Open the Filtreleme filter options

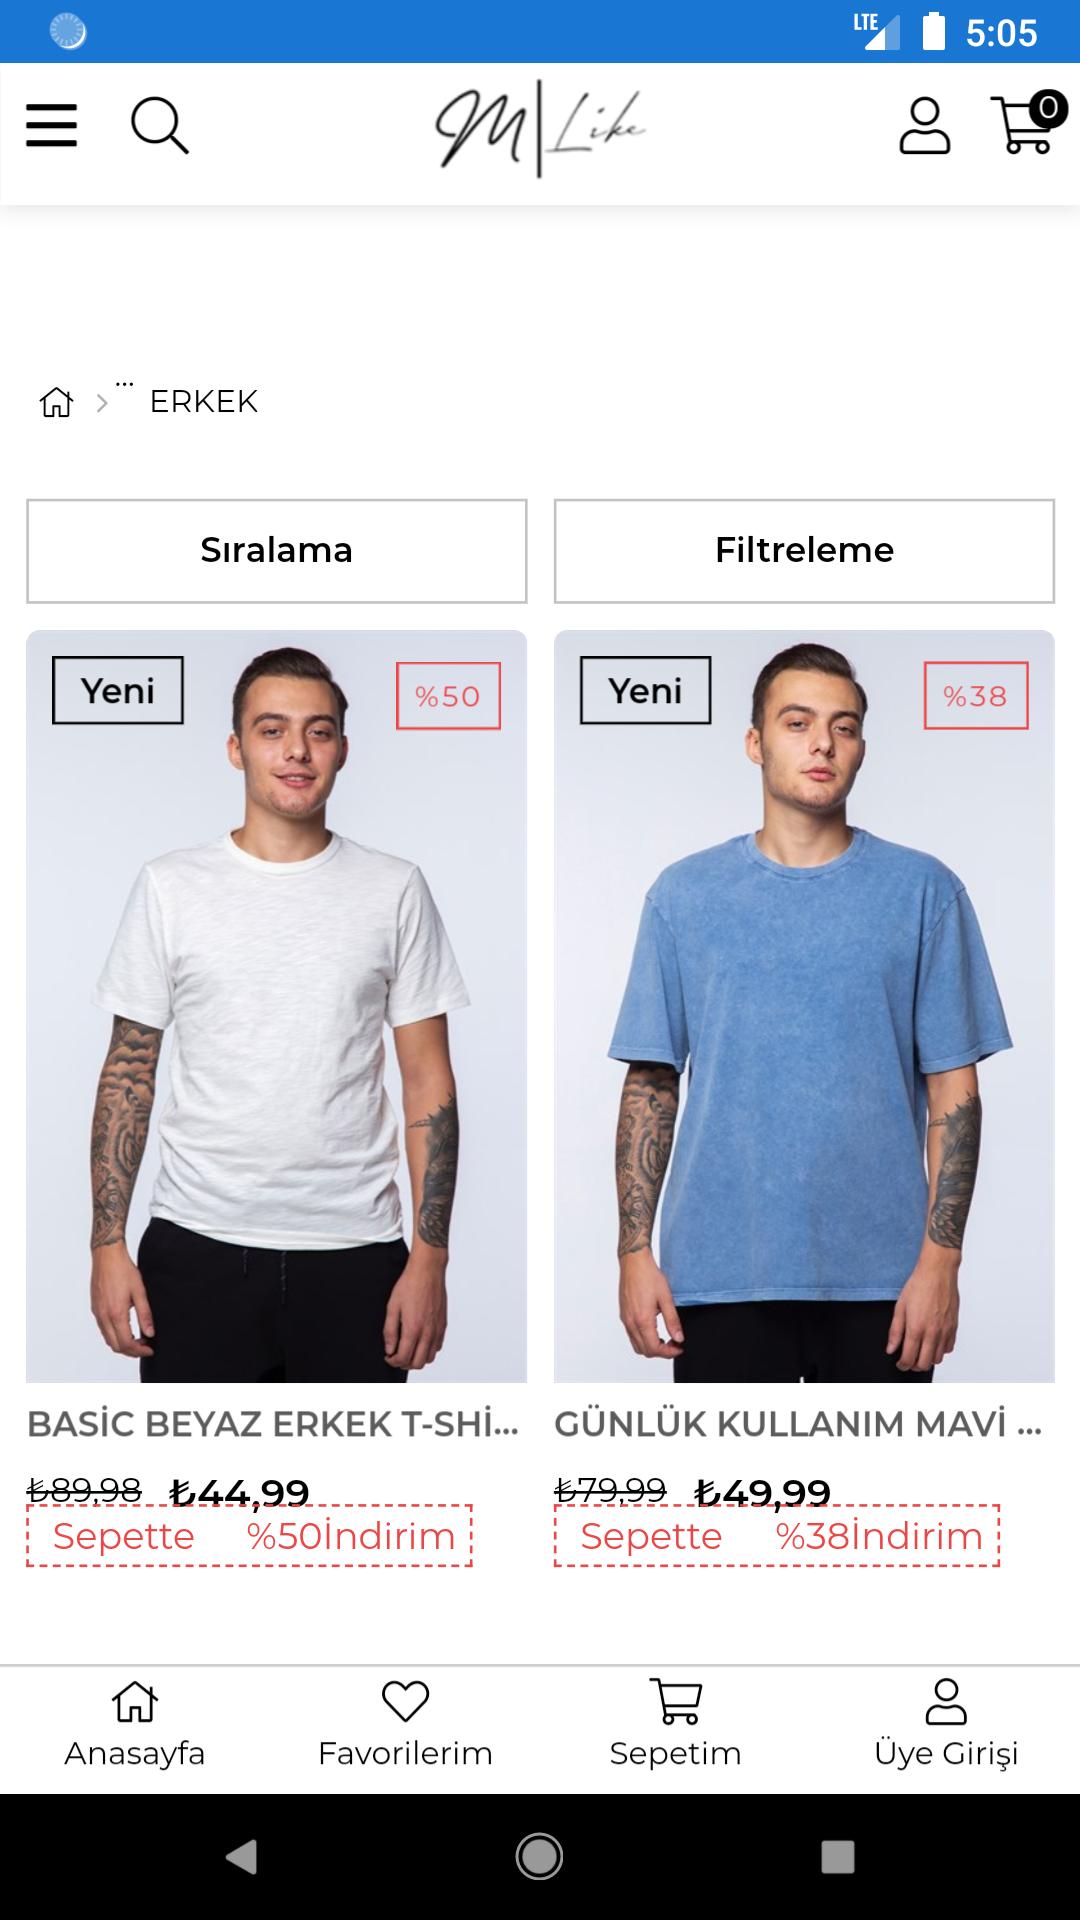pyautogui.click(x=804, y=551)
